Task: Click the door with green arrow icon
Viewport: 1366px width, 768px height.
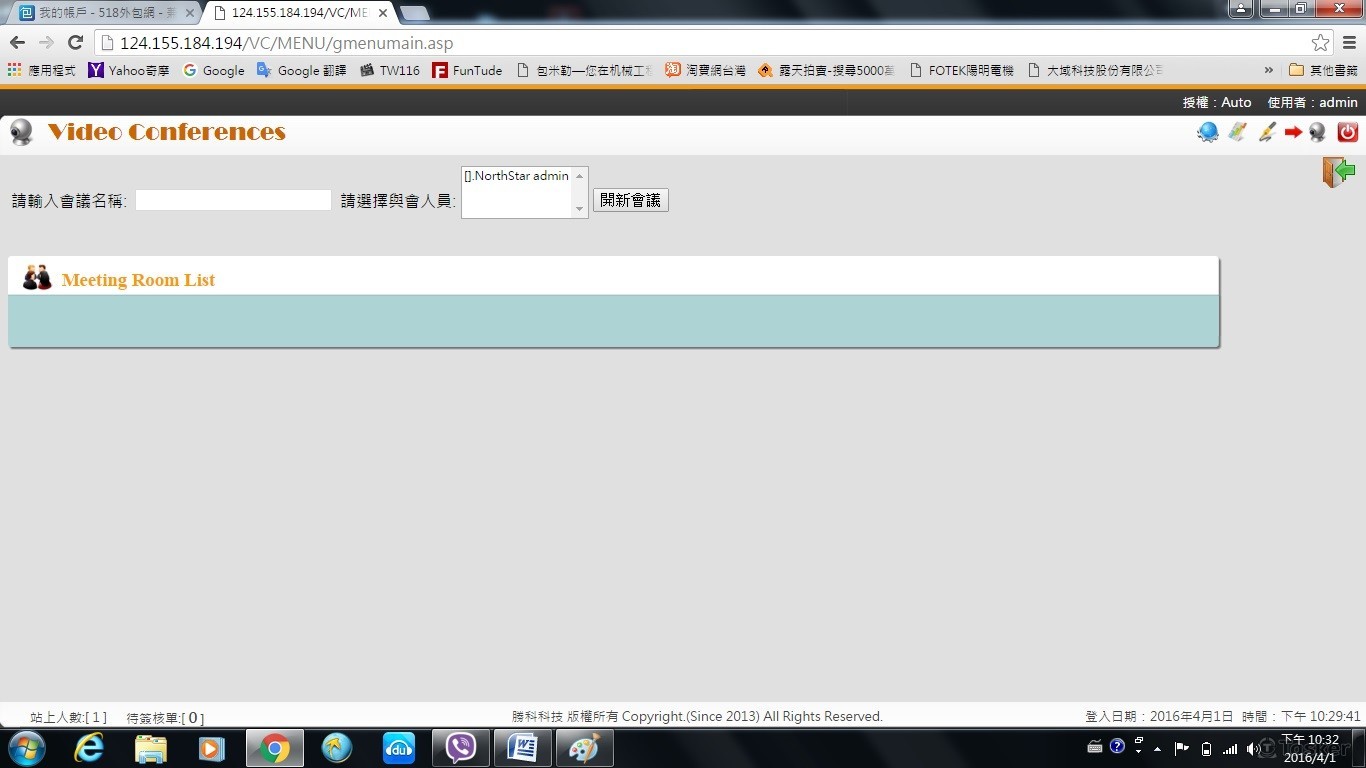Action: click(x=1338, y=172)
